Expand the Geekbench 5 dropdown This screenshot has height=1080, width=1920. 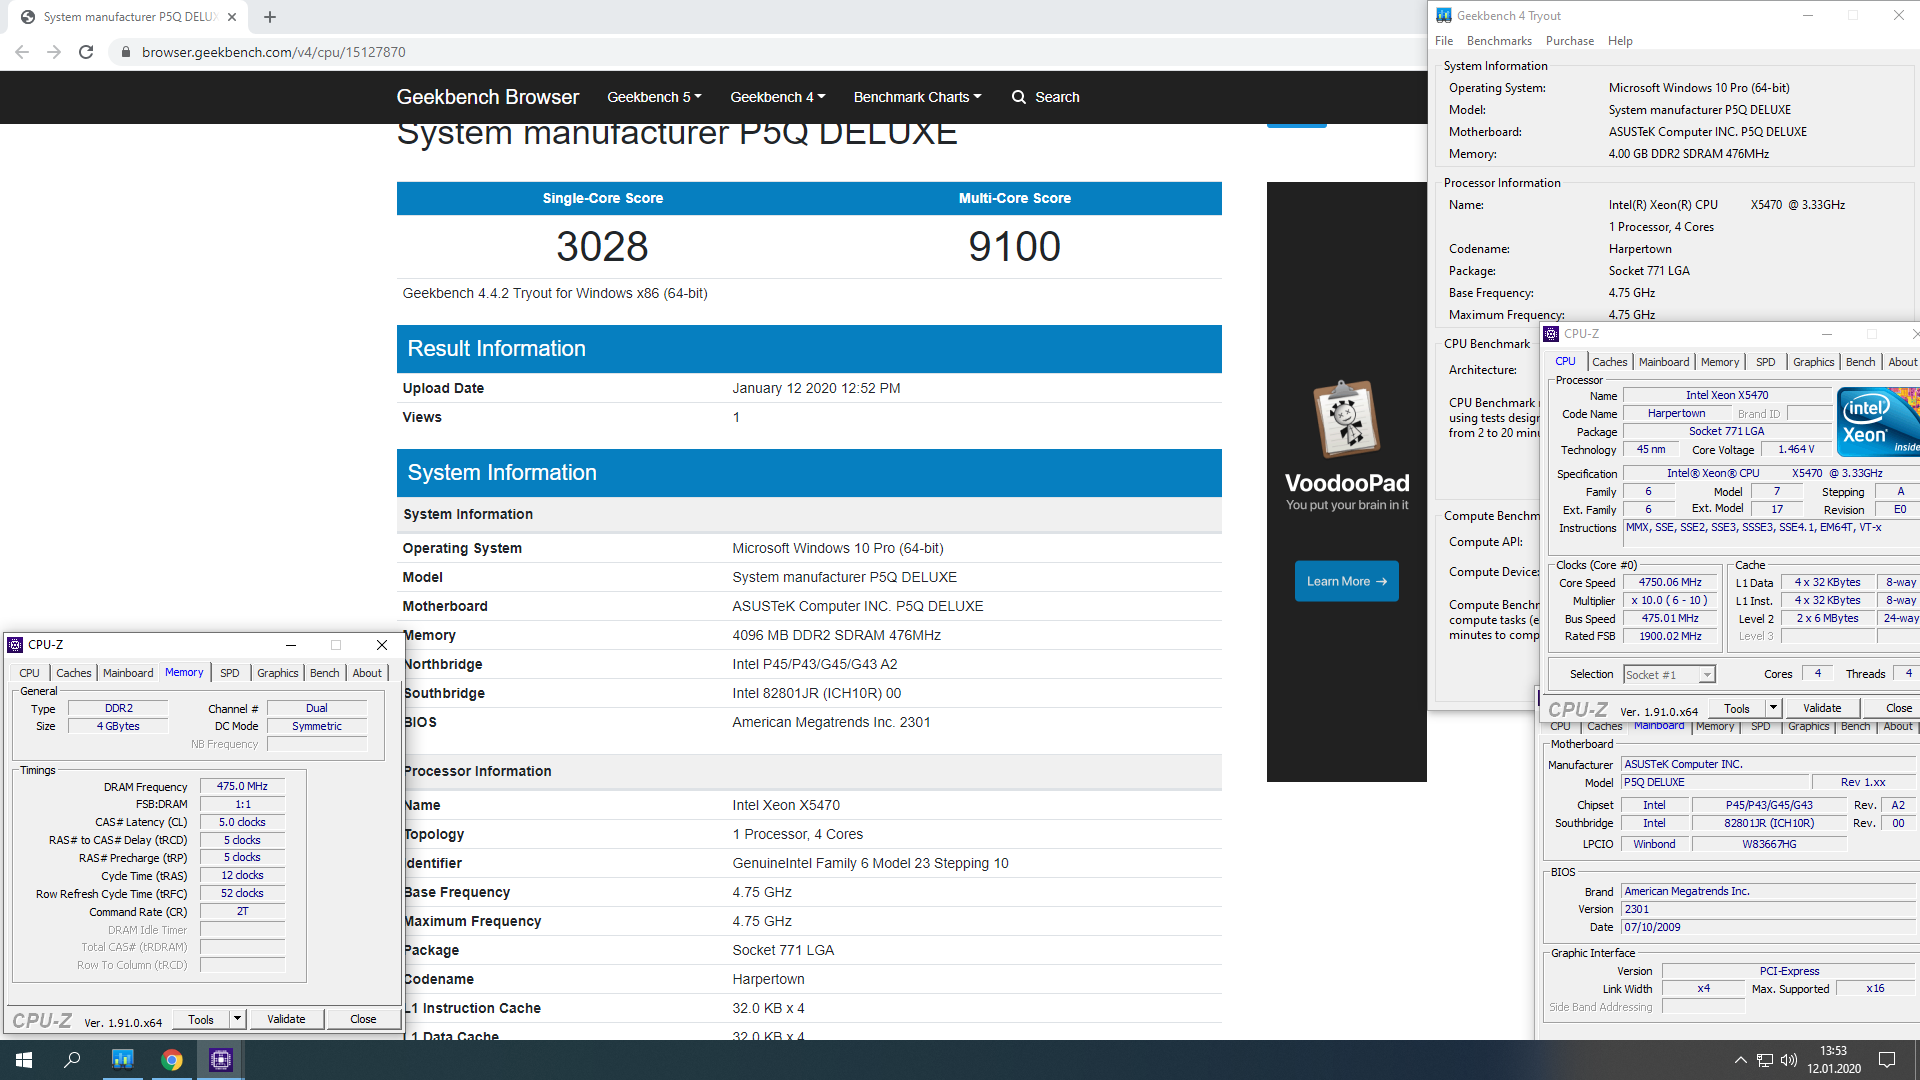(654, 97)
